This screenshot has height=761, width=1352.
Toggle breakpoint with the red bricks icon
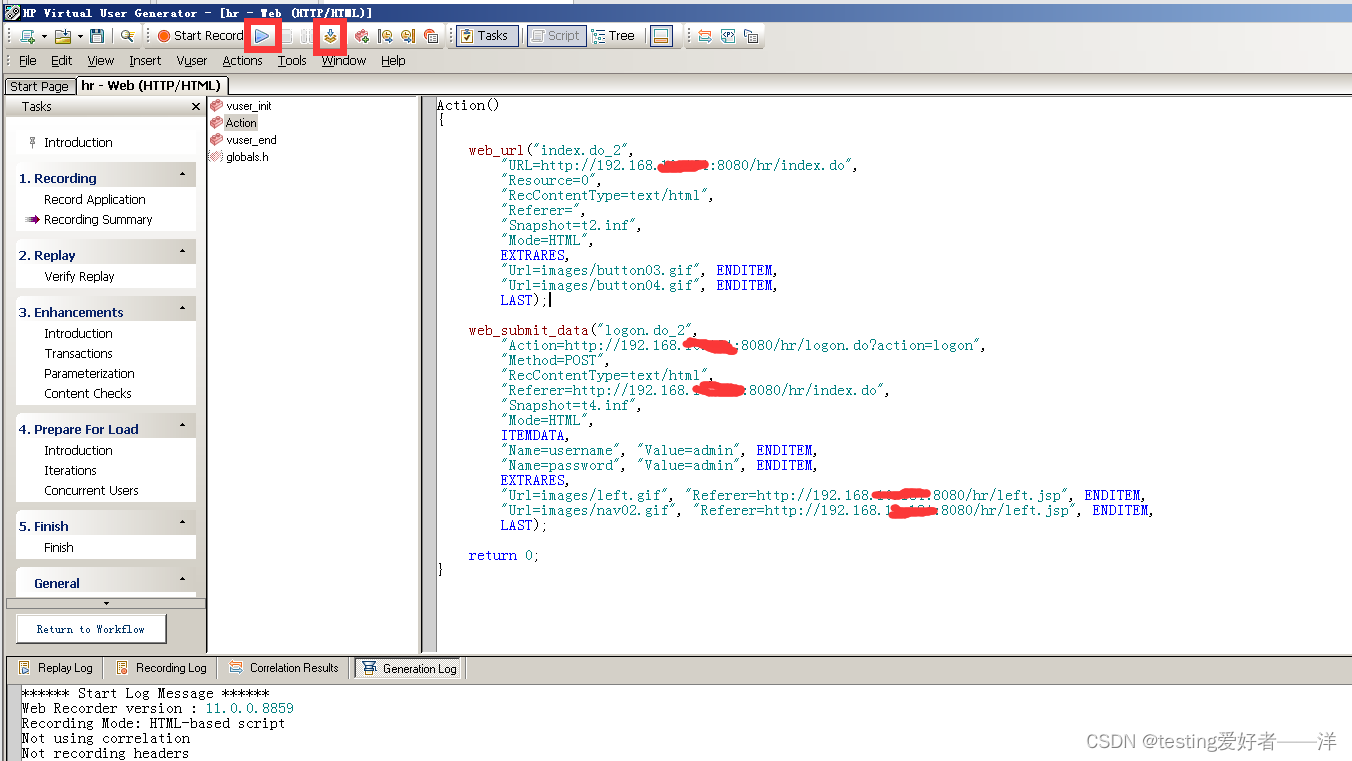coord(361,36)
